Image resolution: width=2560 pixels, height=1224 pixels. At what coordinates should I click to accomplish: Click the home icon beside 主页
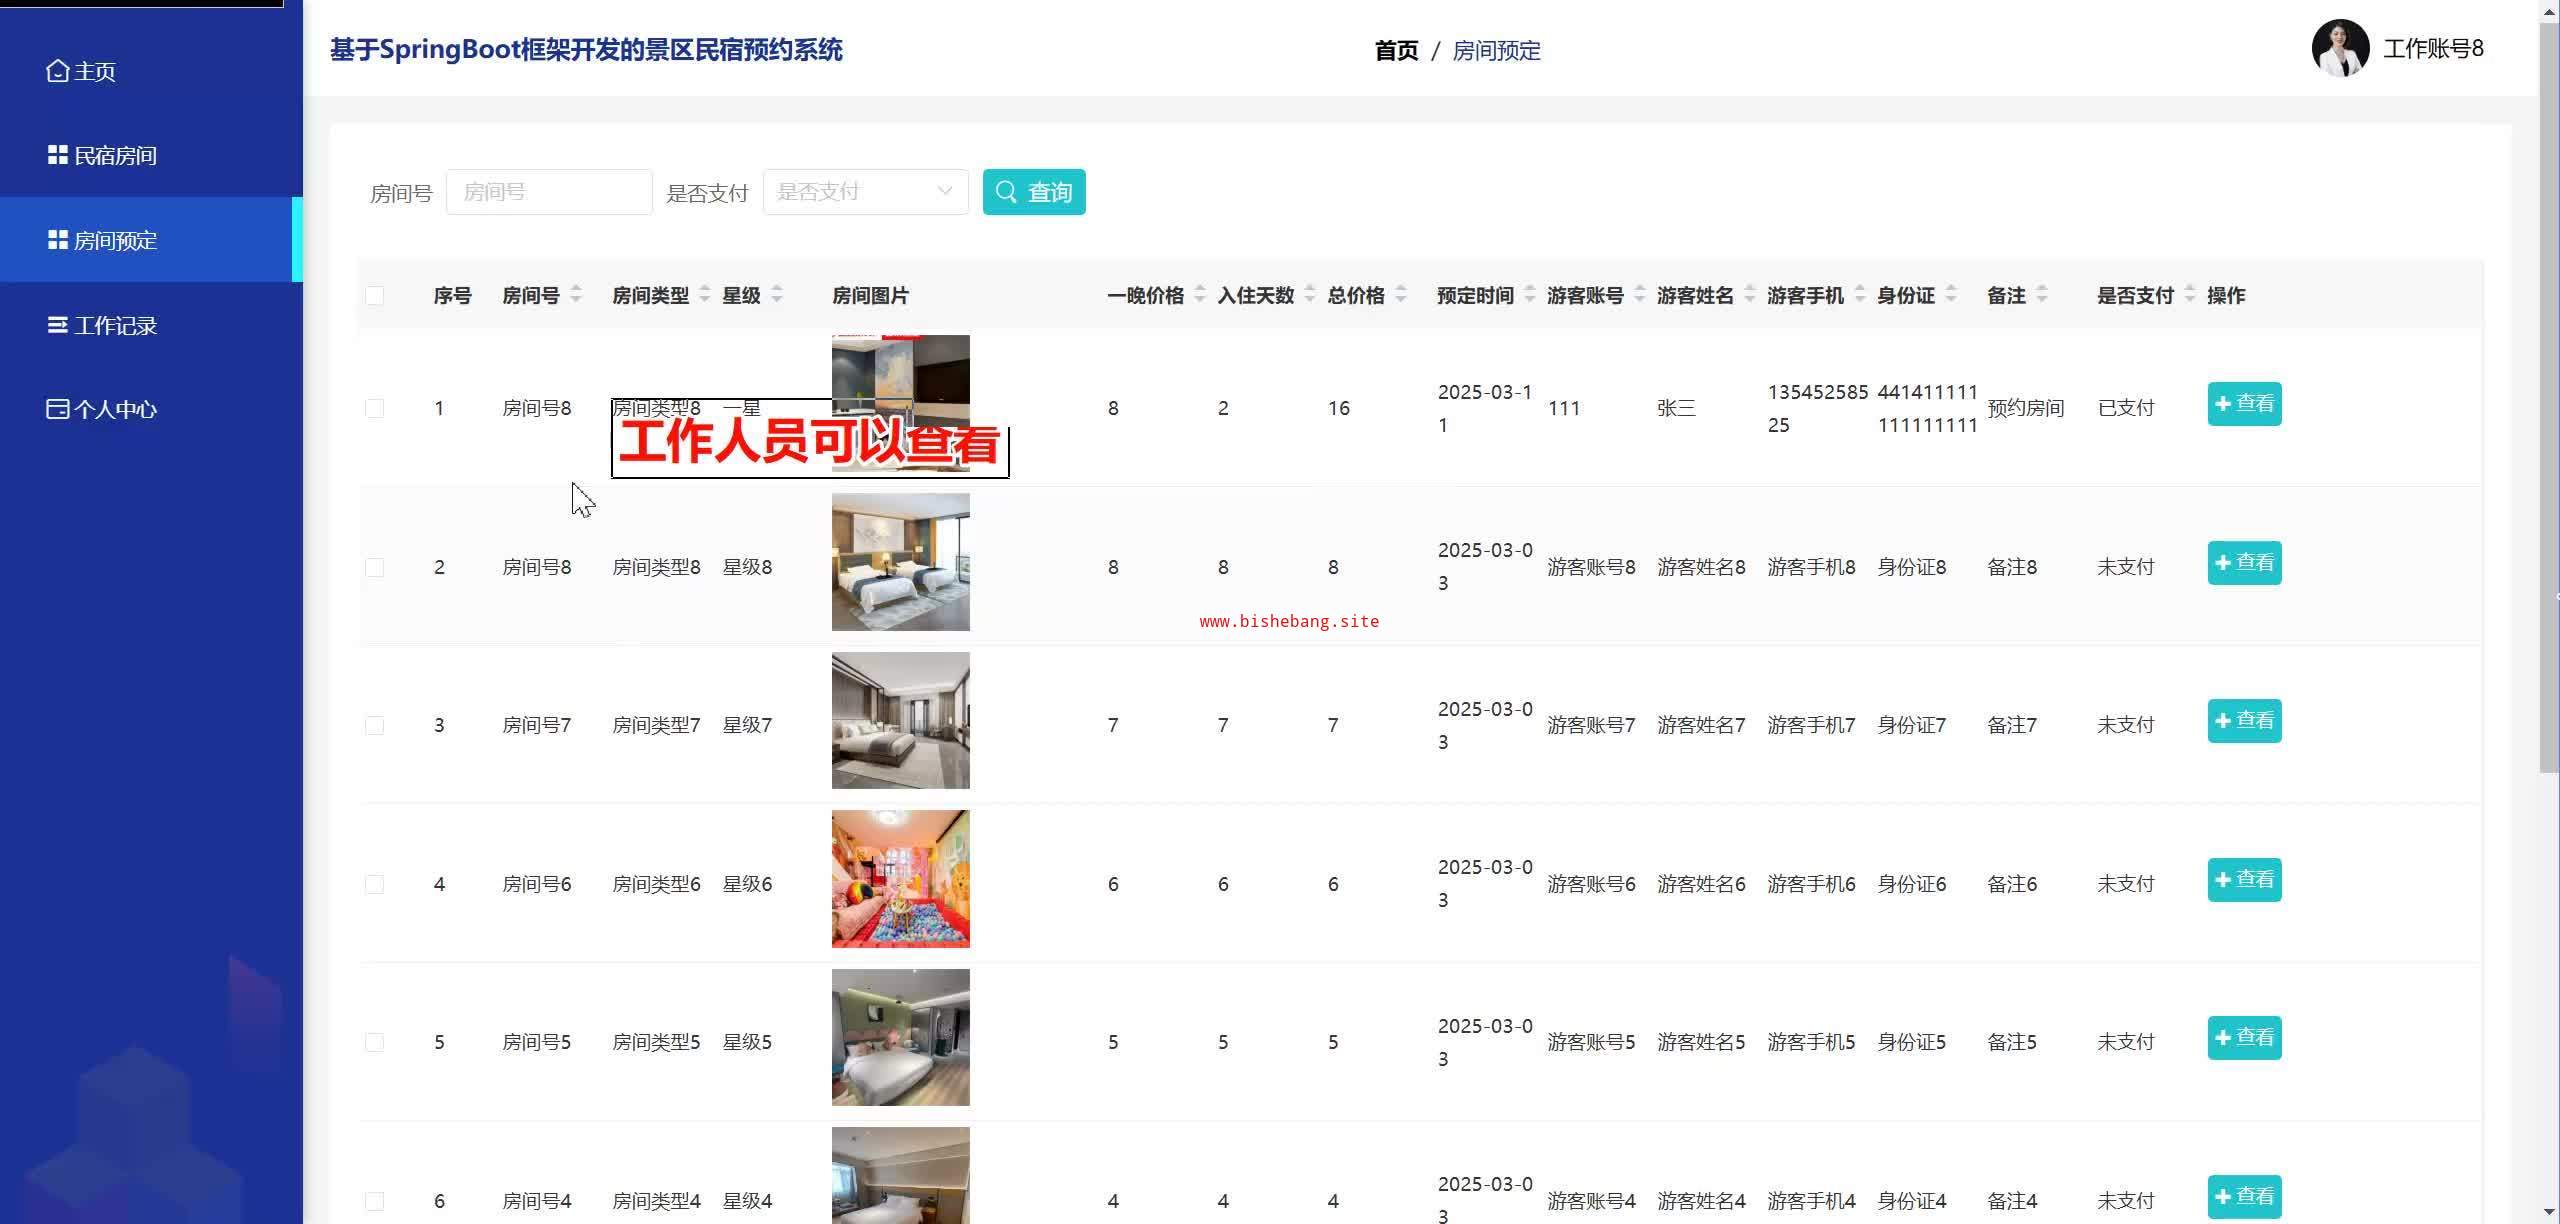click(58, 71)
